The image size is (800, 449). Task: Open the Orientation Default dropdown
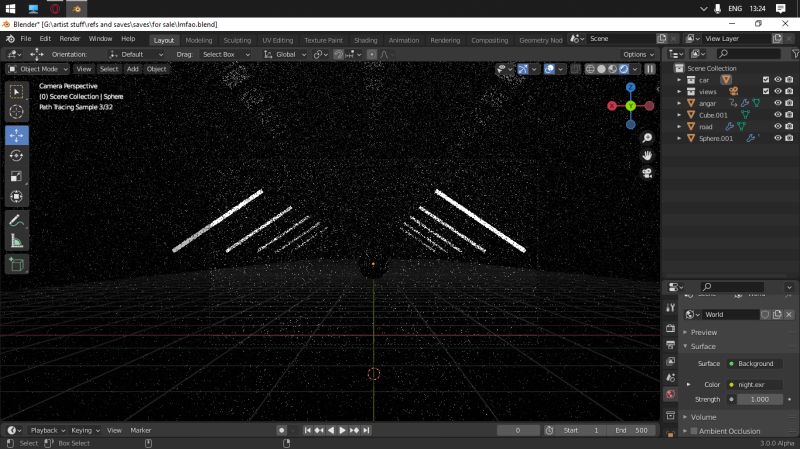[x=136, y=54]
